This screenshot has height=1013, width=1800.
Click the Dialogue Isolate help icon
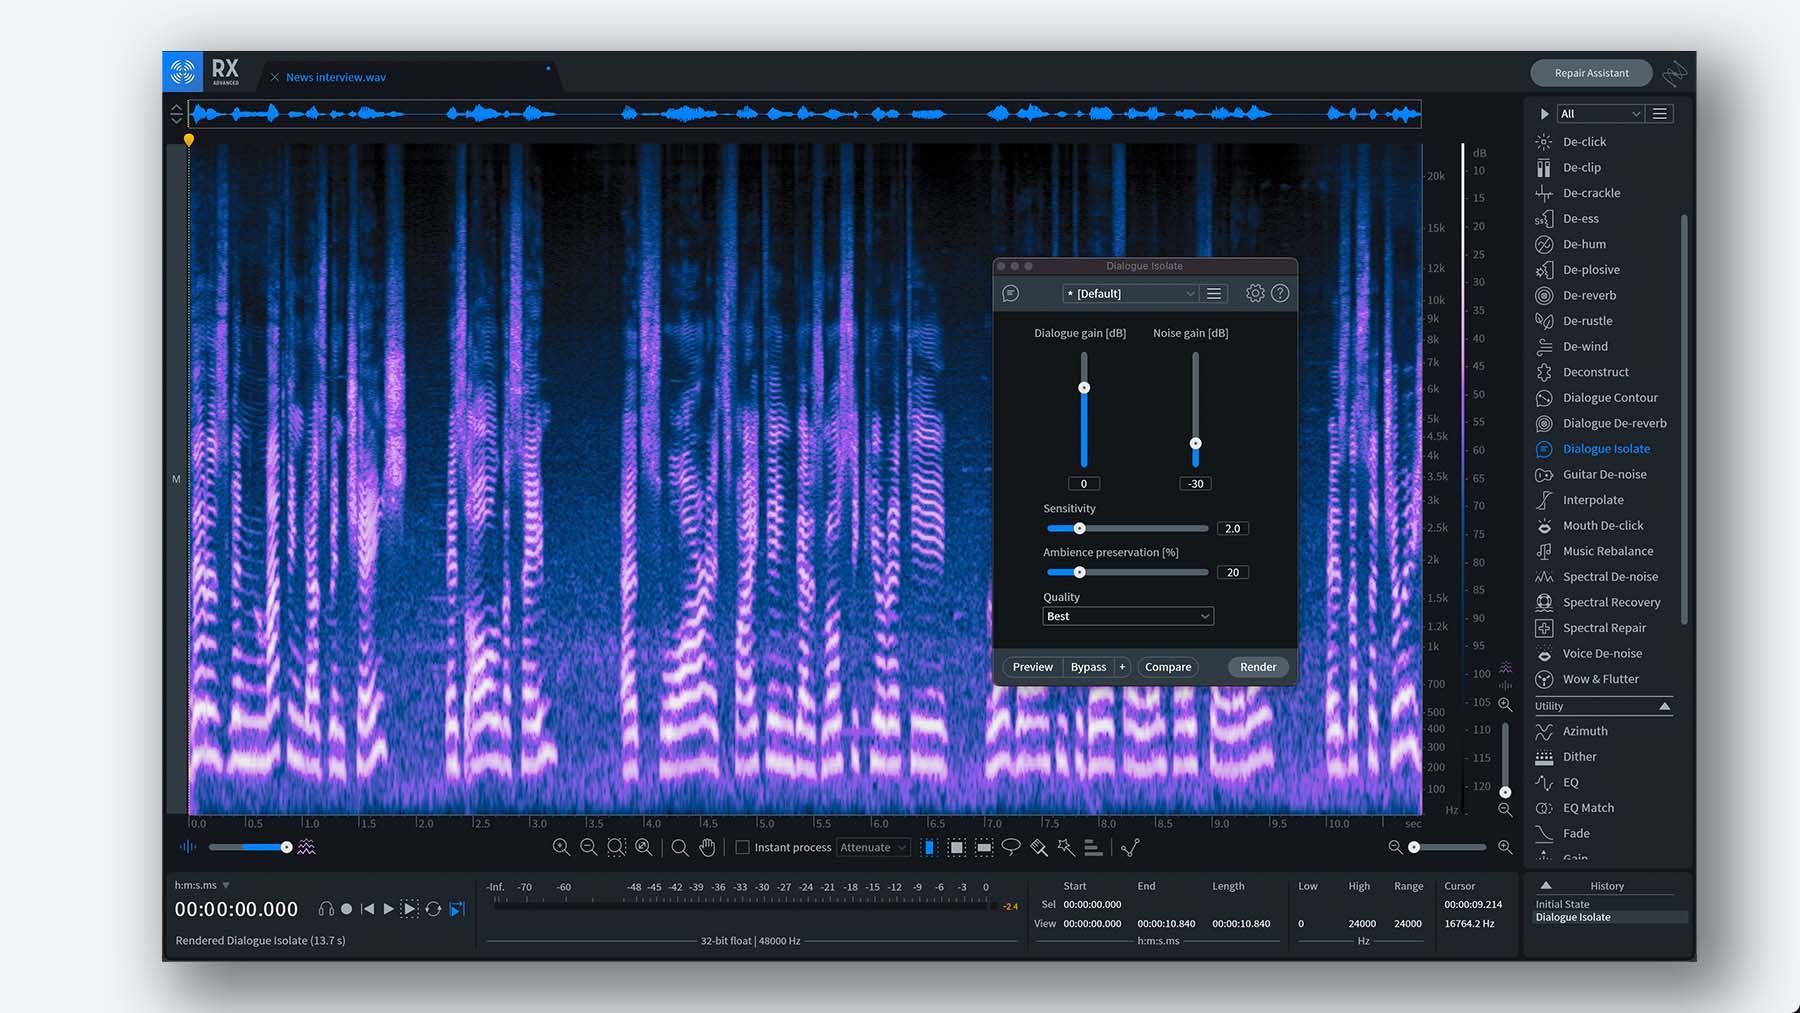click(1280, 293)
